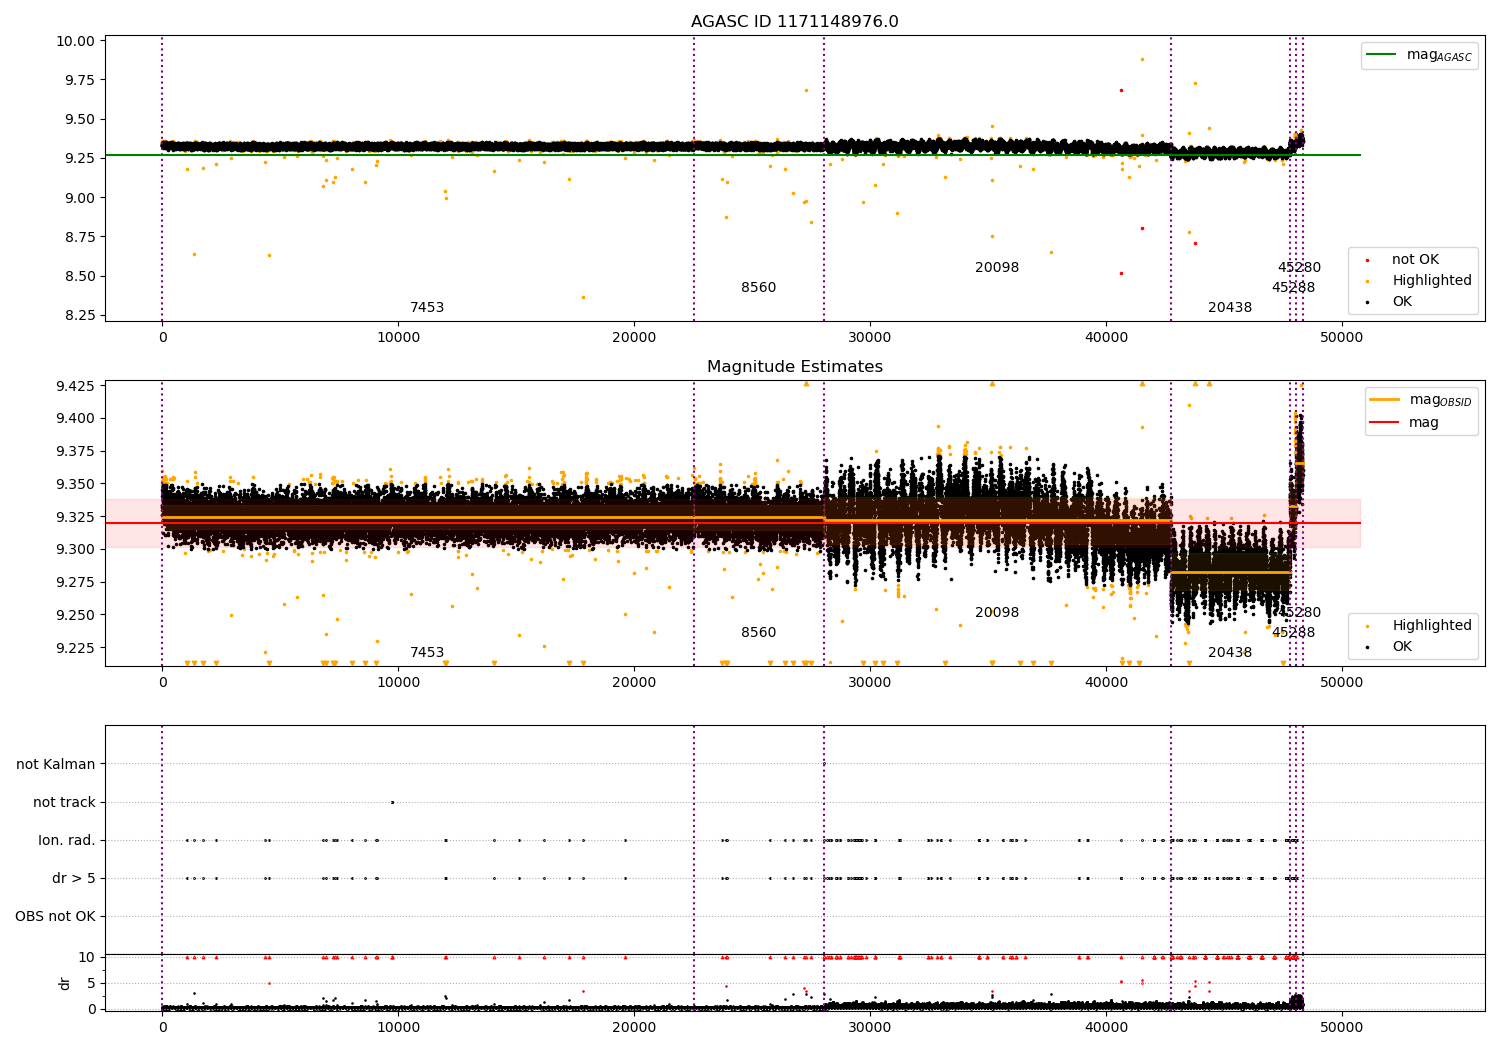Click the '9.50' y-axis tick label
The image size is (1500, 1050).
click(83, 119)
